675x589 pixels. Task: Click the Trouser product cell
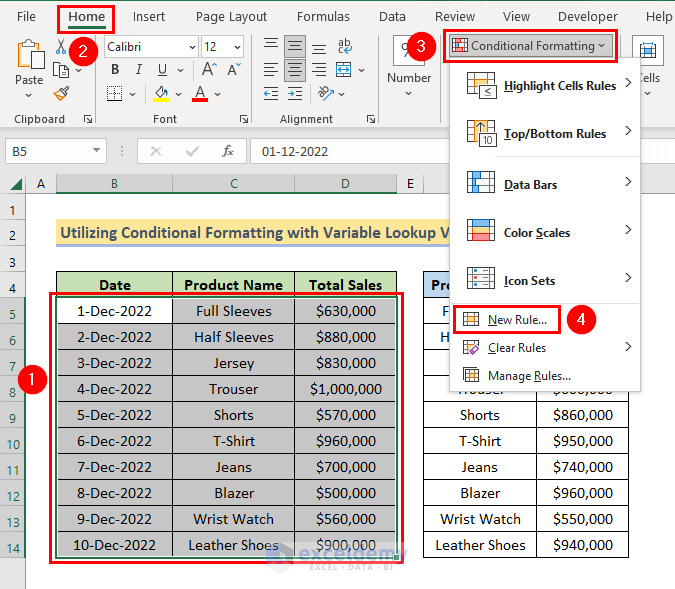click(234, 389)
